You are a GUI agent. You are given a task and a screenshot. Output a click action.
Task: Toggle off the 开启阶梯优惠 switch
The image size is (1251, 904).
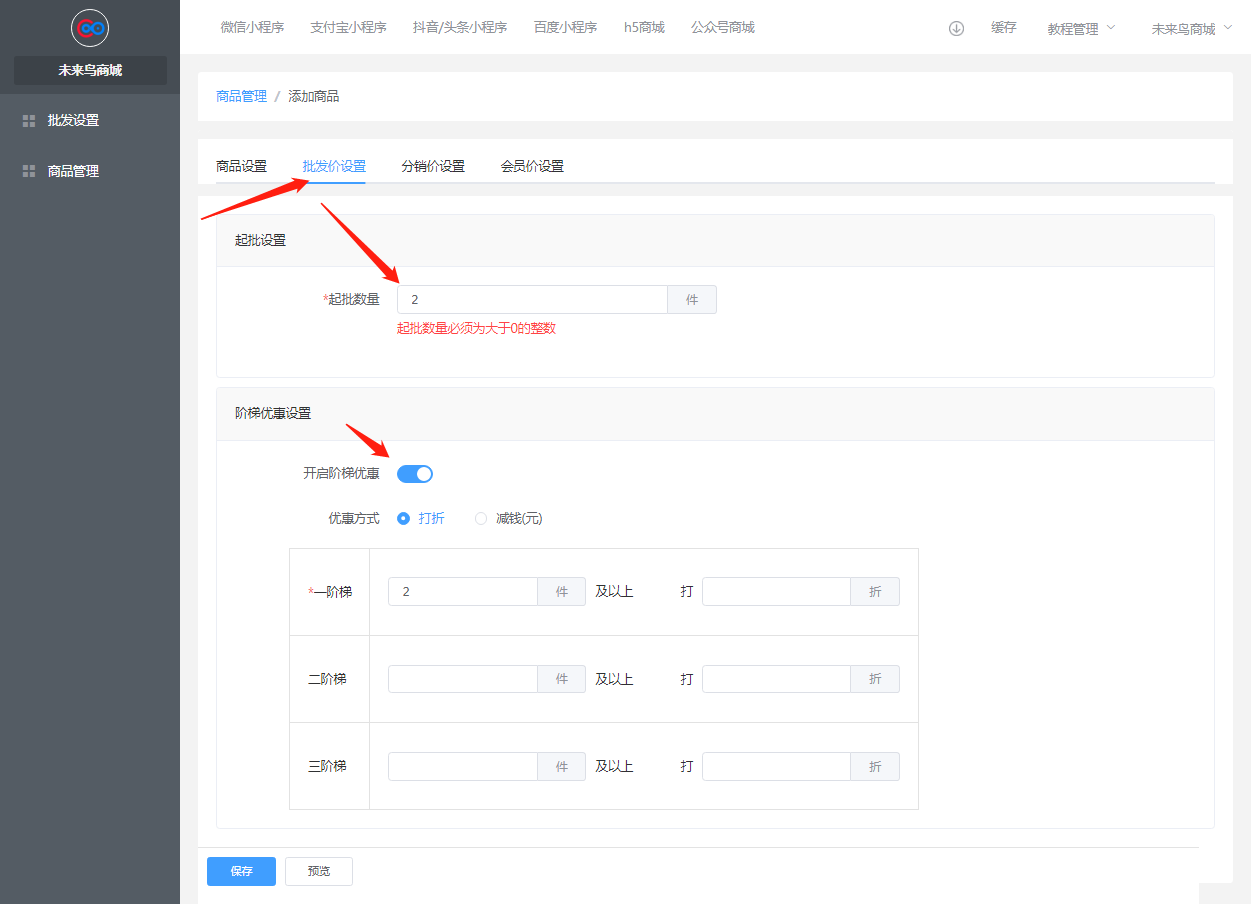415,474
